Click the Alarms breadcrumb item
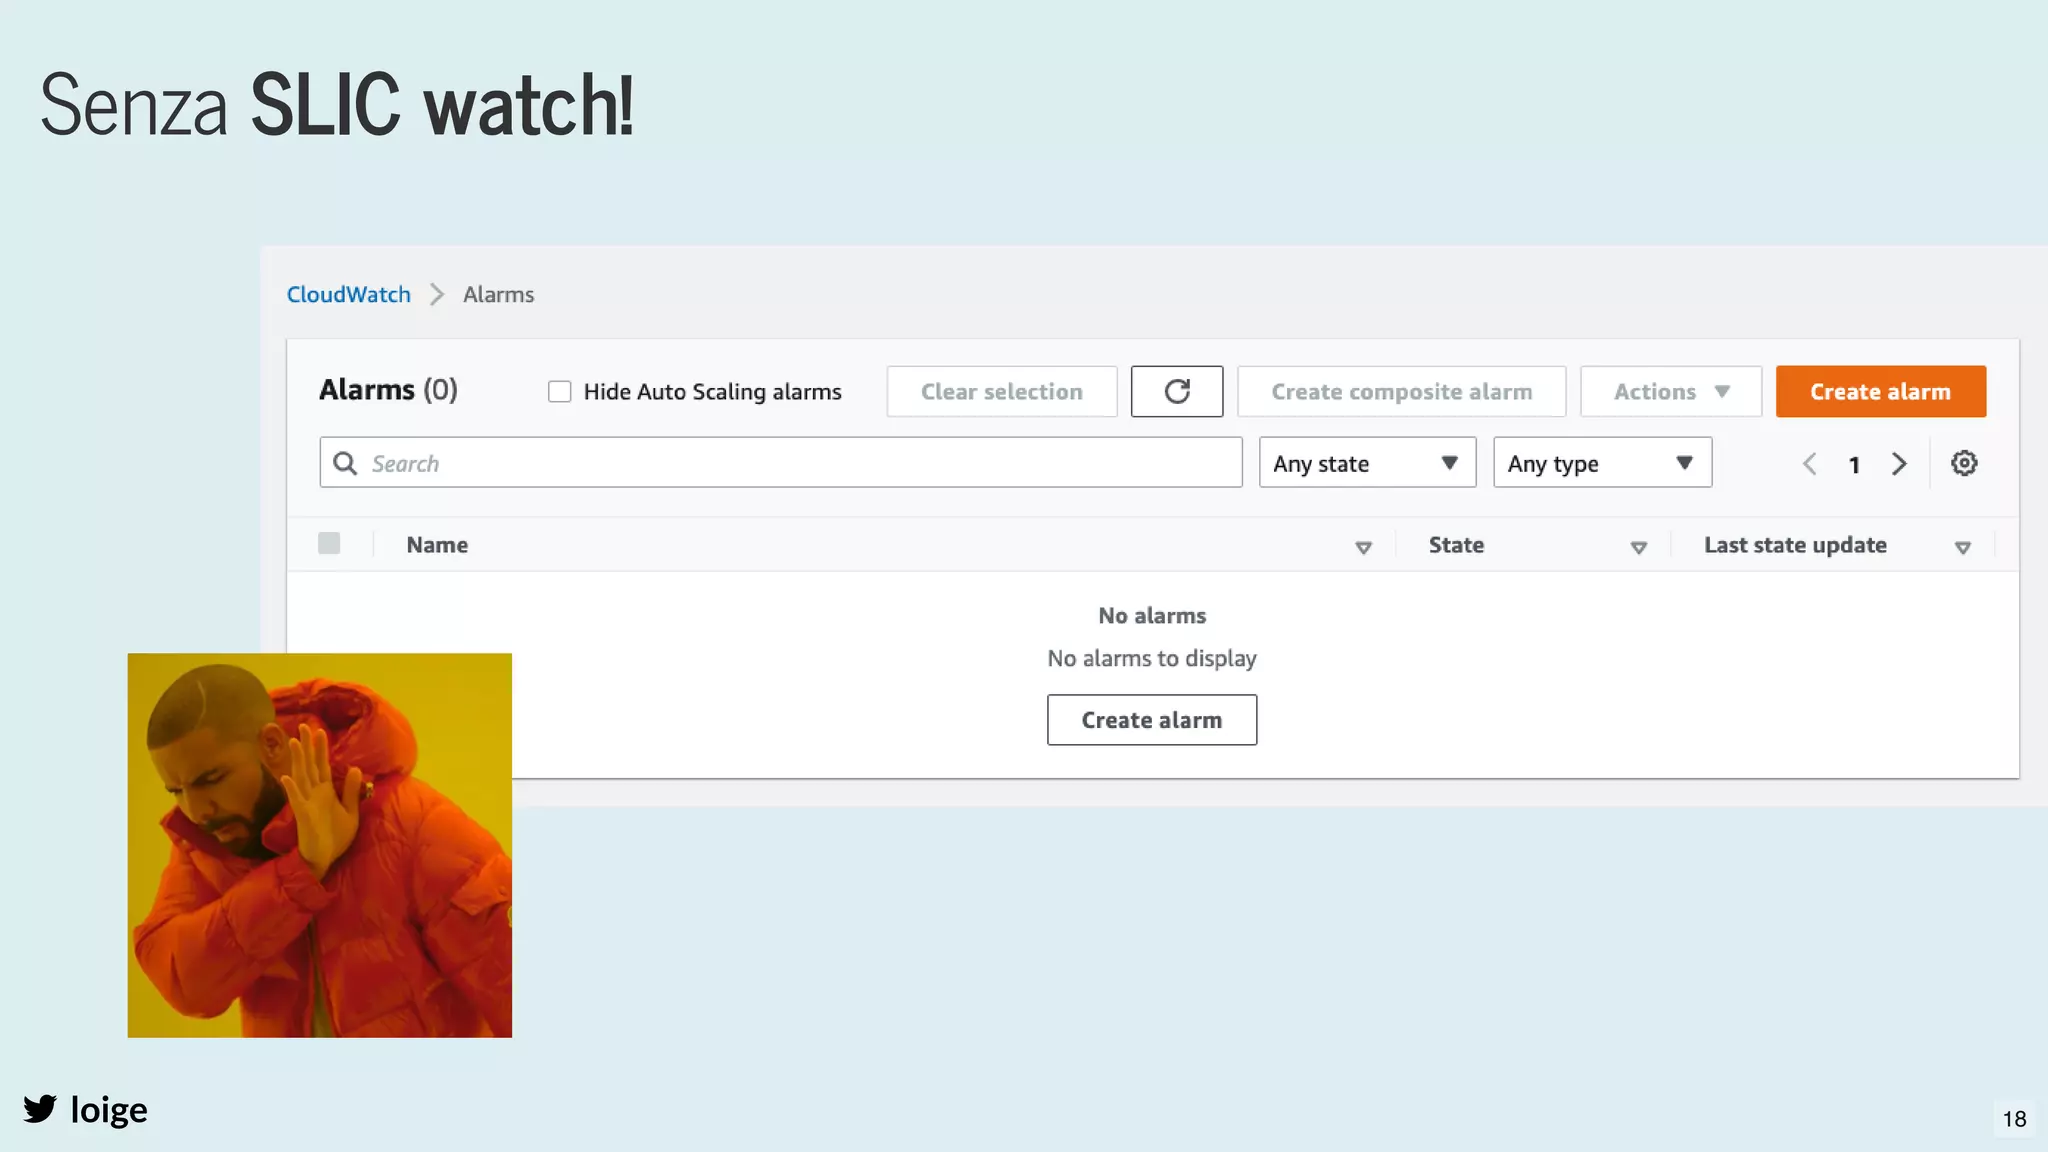Image resolution: width=2048 pixels, height=1152 pixels. [498, 294]
